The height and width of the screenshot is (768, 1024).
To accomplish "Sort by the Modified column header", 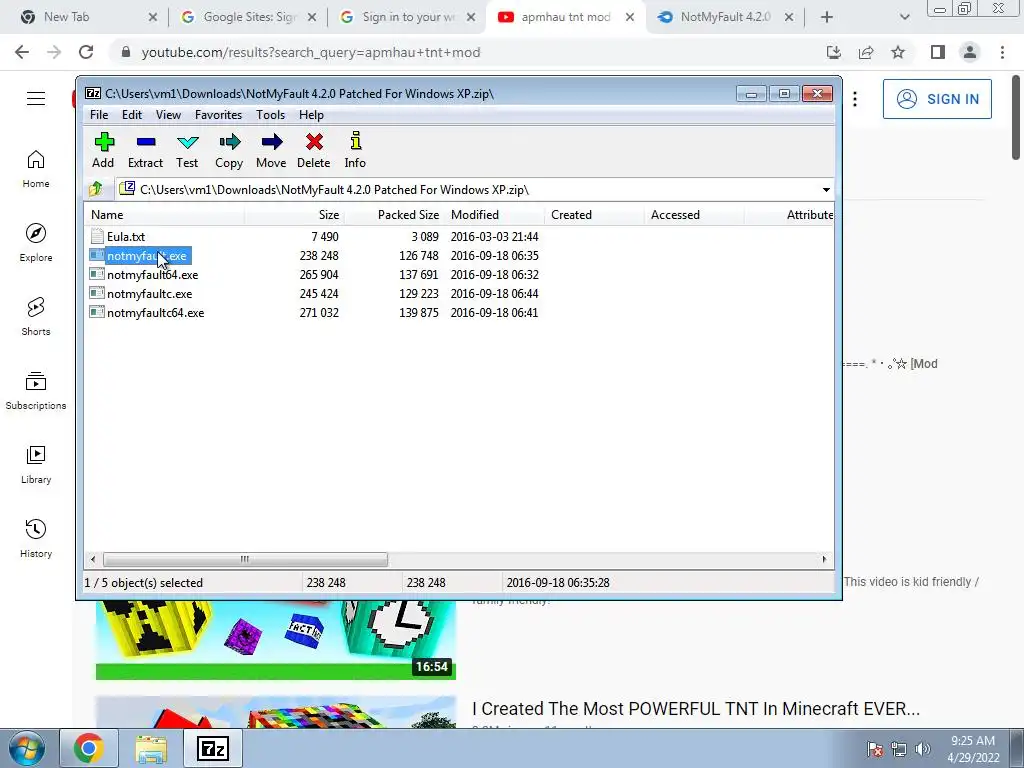I will pyautogui.click(x=494, y=215).
